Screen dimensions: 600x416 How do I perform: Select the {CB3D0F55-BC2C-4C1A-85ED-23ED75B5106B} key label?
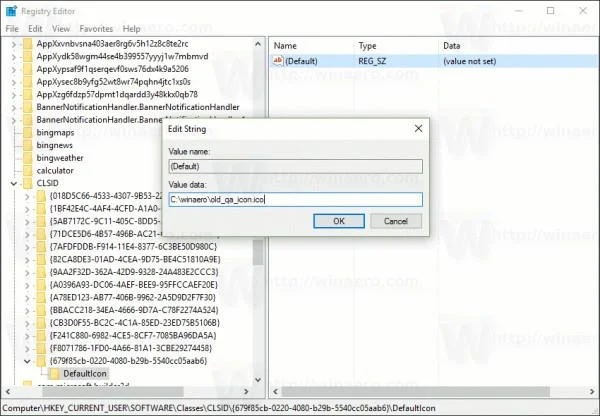pos(135,323)
